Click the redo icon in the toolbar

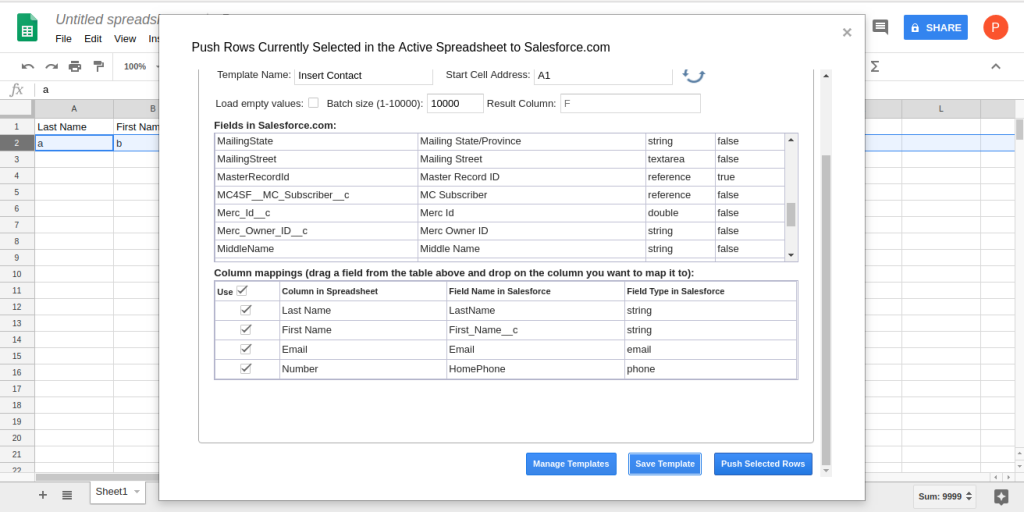[x=51, y=66]
